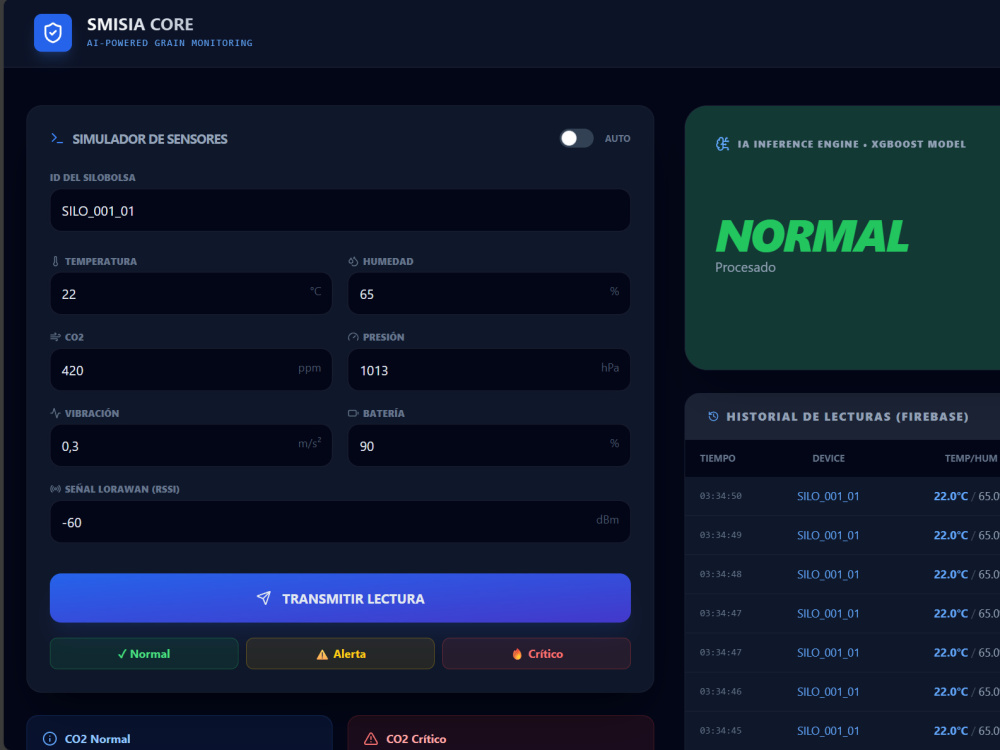Click the radio signal icon next to Señal LoRaWAN
1000x750 pixels.
pyautogui.click(x=55, y=489)
